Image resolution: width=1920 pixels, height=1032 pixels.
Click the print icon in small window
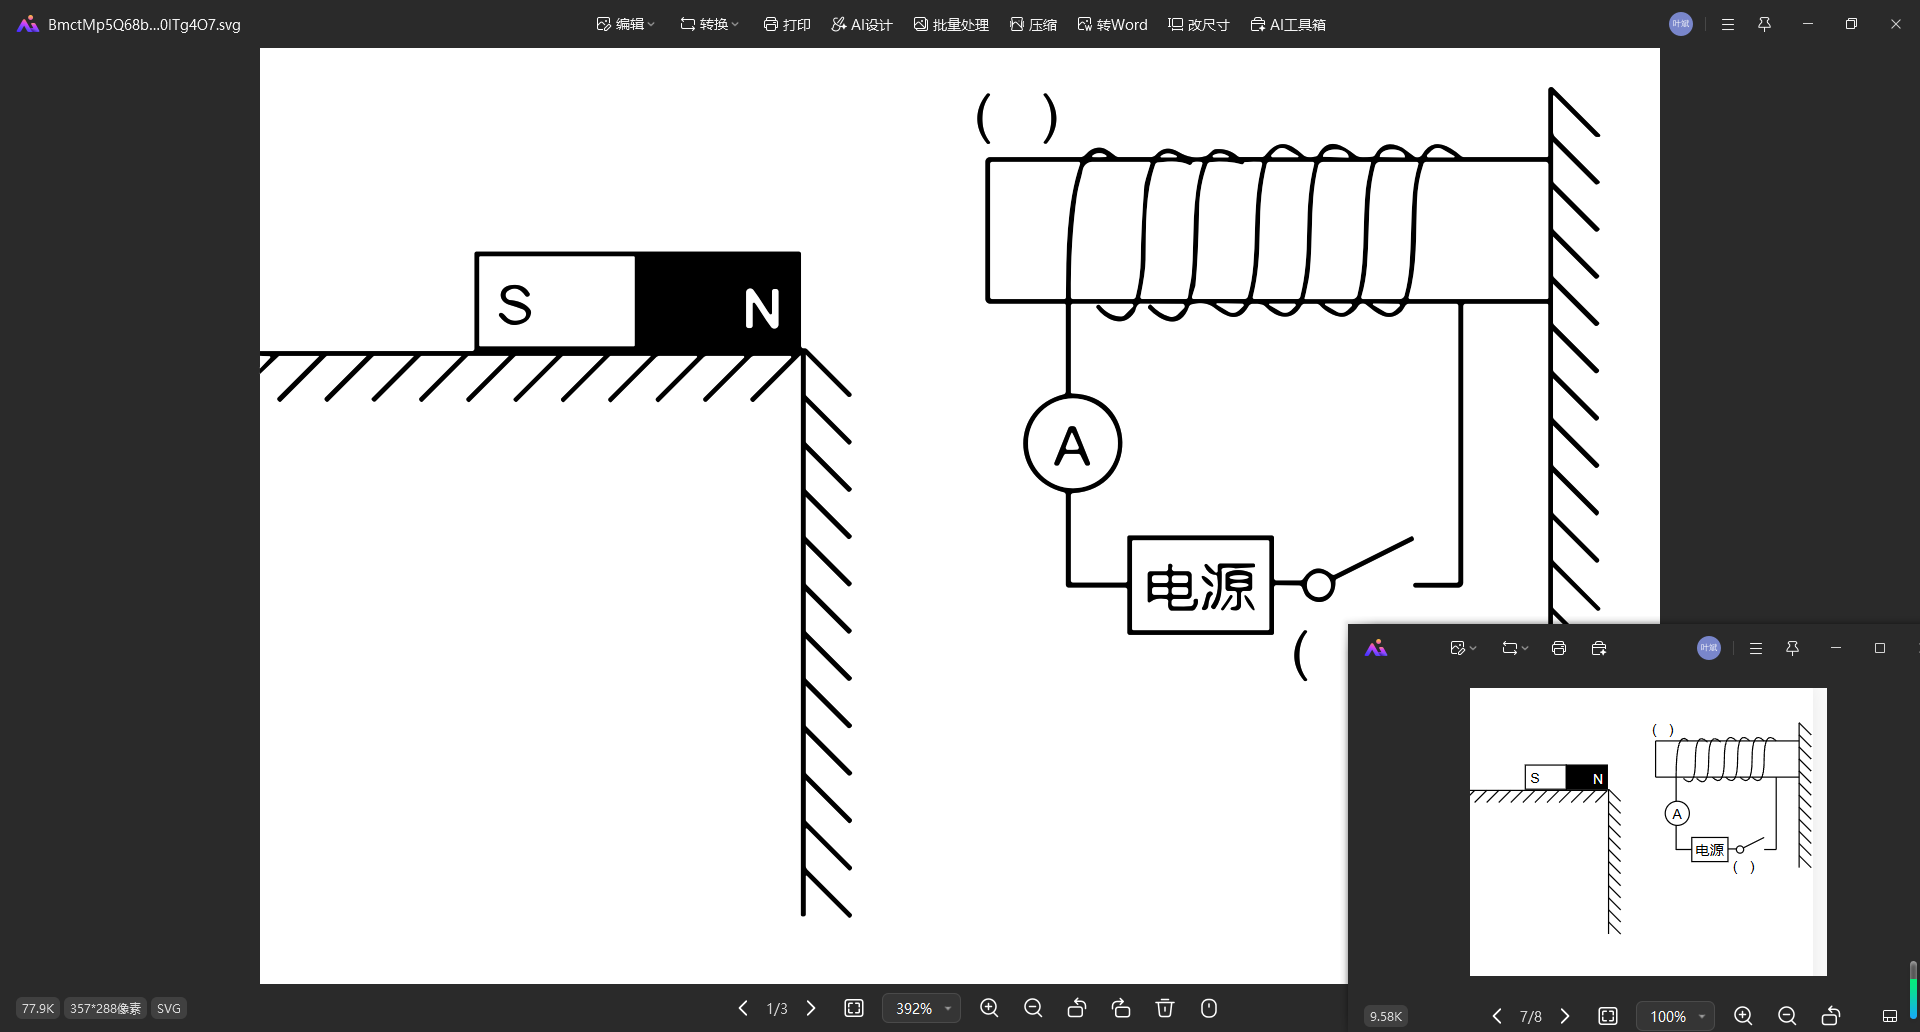[x=1558, y=648]
